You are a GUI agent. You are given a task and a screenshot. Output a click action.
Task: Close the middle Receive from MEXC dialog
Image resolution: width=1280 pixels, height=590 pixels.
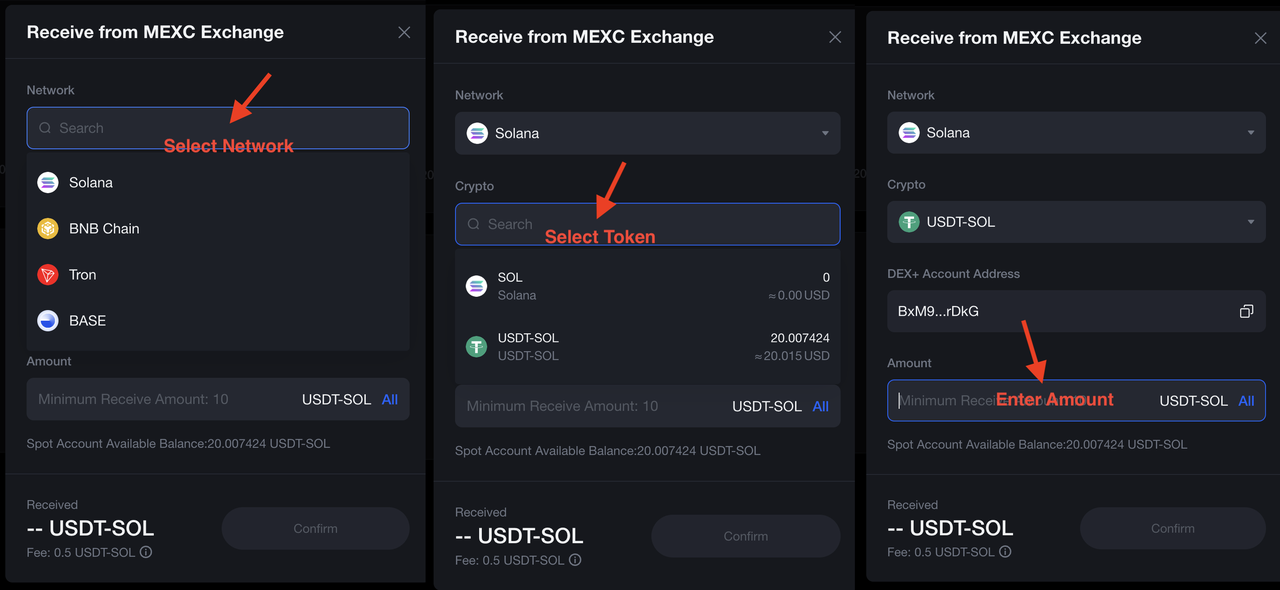coord(835,37)
